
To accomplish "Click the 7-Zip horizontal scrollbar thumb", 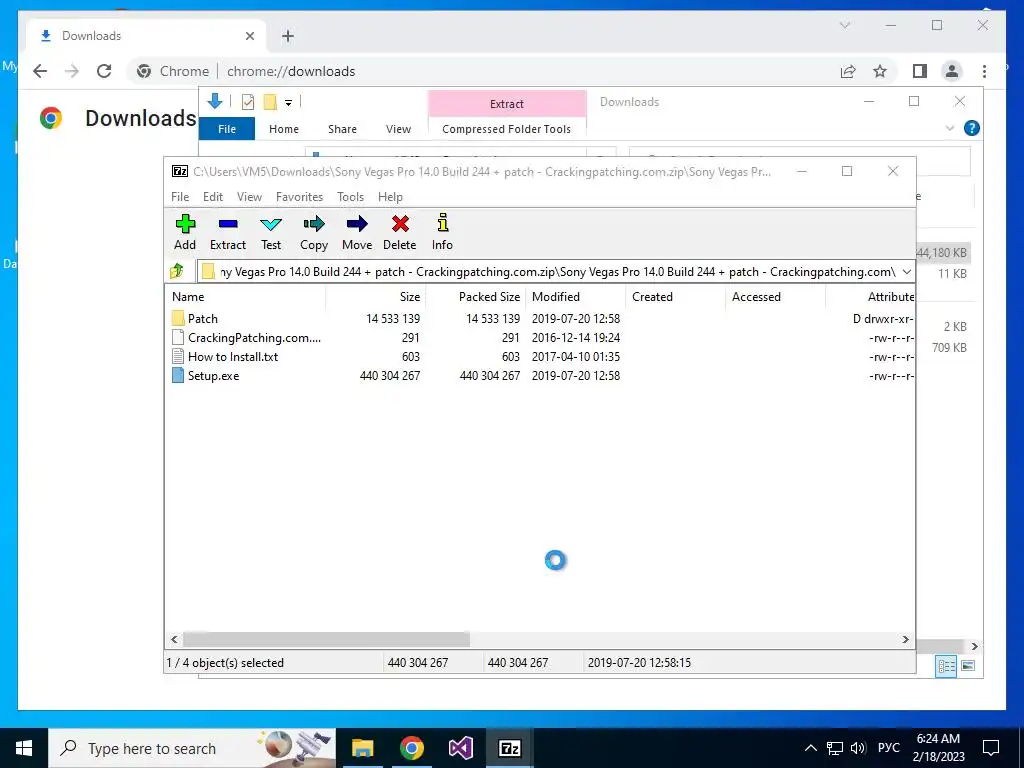I will (x=326, y=639).
